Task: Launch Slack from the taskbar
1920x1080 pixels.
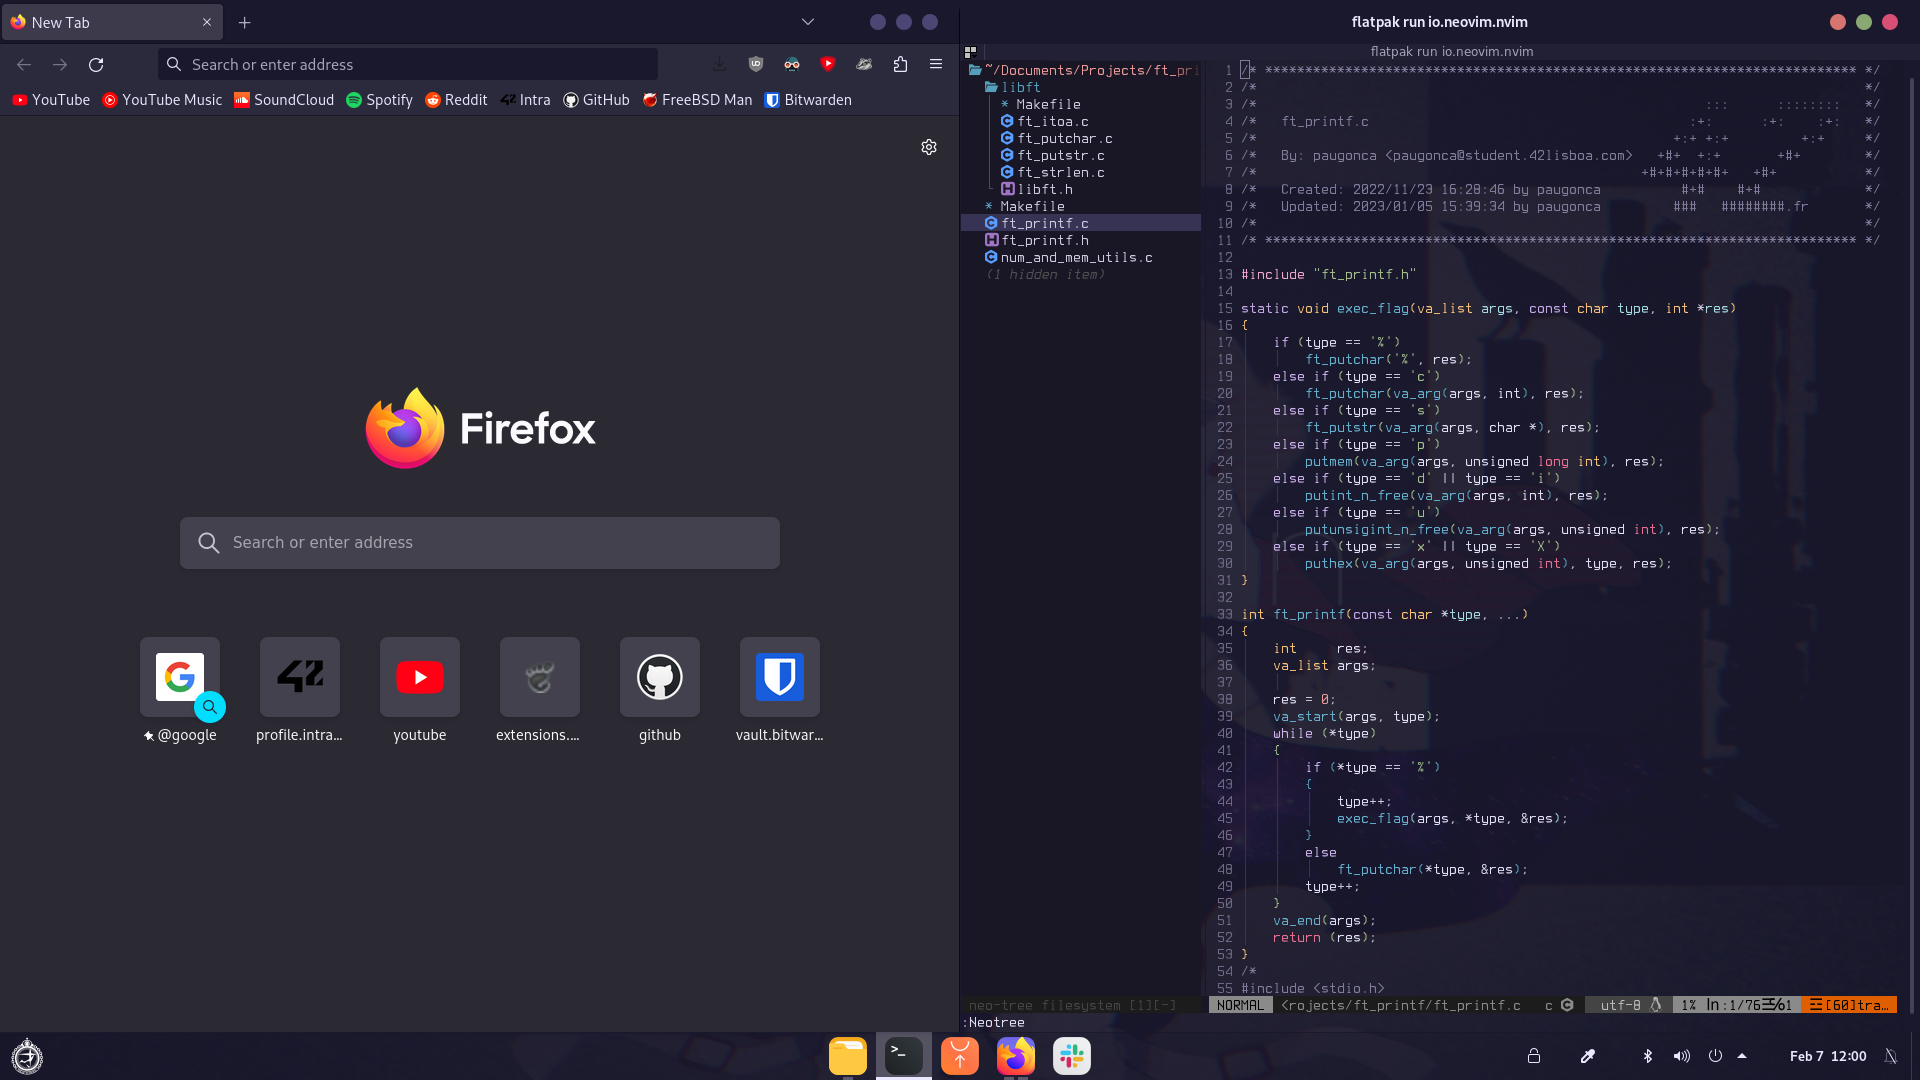Action: tap(1071, 1056)
